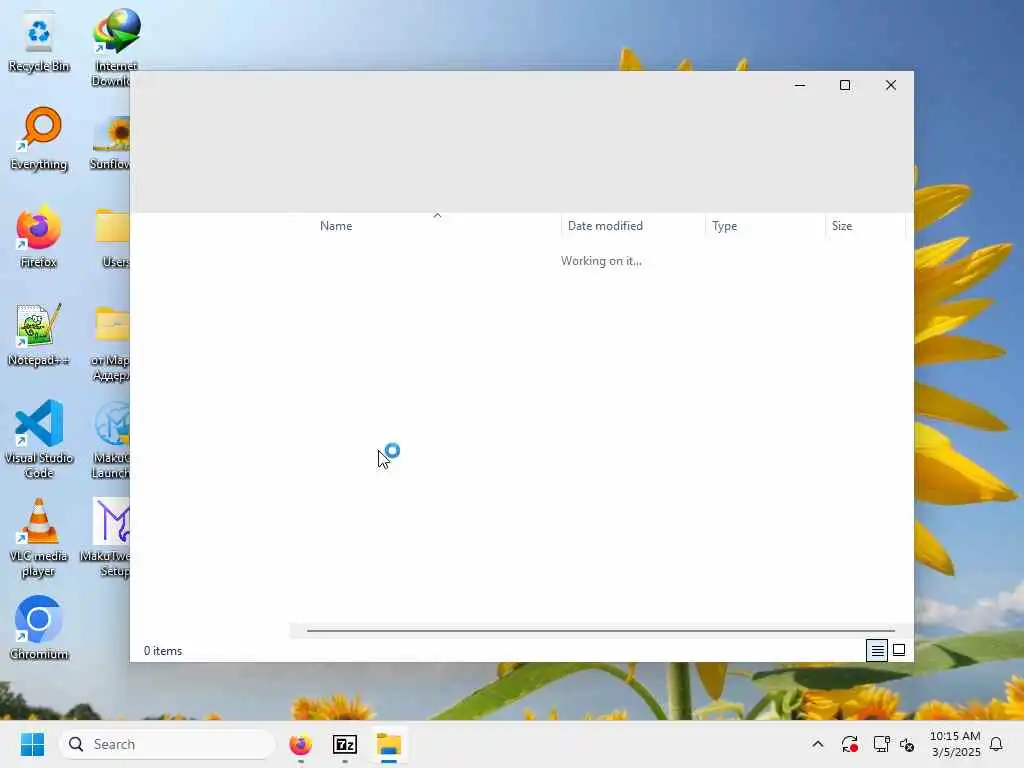
Task: Launch Chromium from the desktop
Action: tap(39, 627)
